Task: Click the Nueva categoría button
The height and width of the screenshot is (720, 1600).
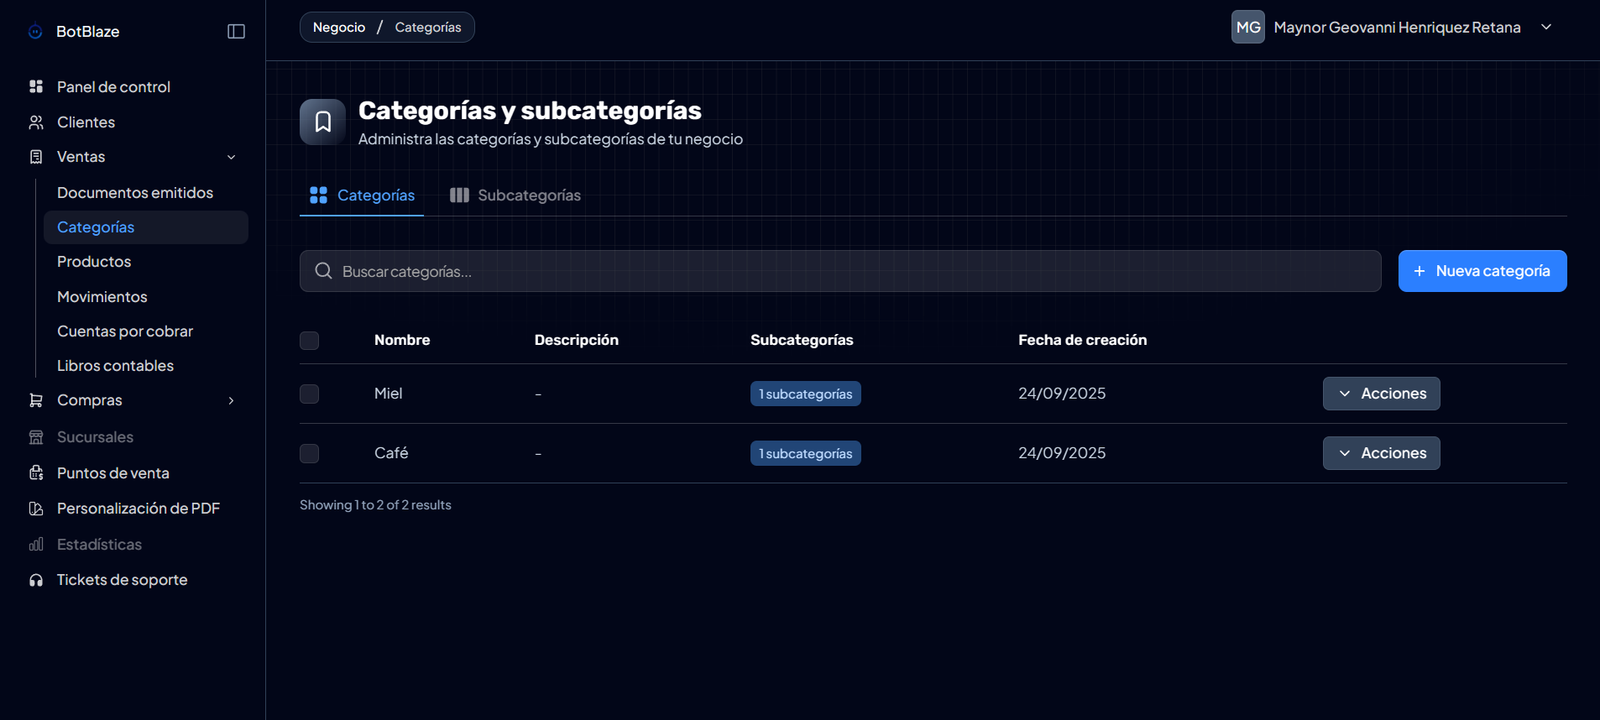Action: 1482,271
